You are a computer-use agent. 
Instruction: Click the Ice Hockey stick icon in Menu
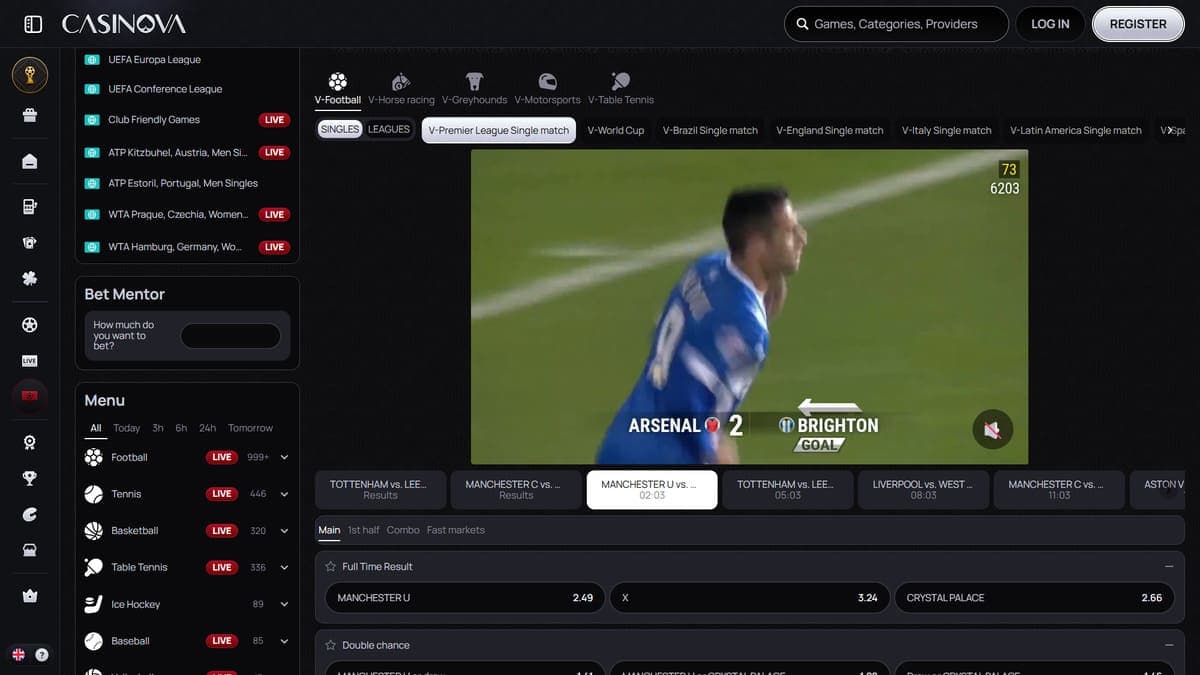(x=94, y=604)
